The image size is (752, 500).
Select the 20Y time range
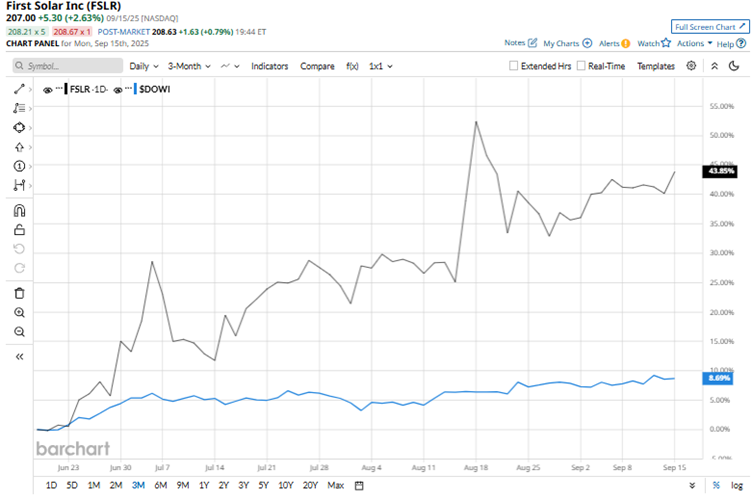[x=310, y=486]
